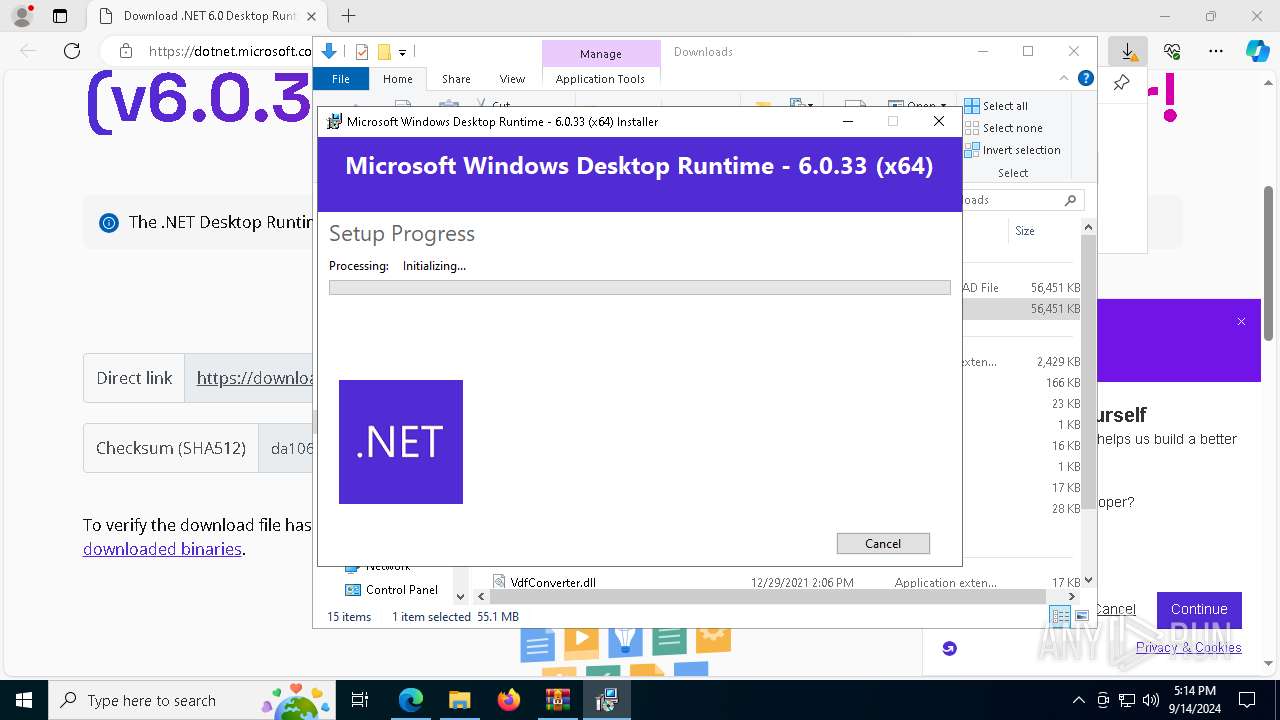
Task: Switch to the View ribbon tab
Action: point(512,79)
